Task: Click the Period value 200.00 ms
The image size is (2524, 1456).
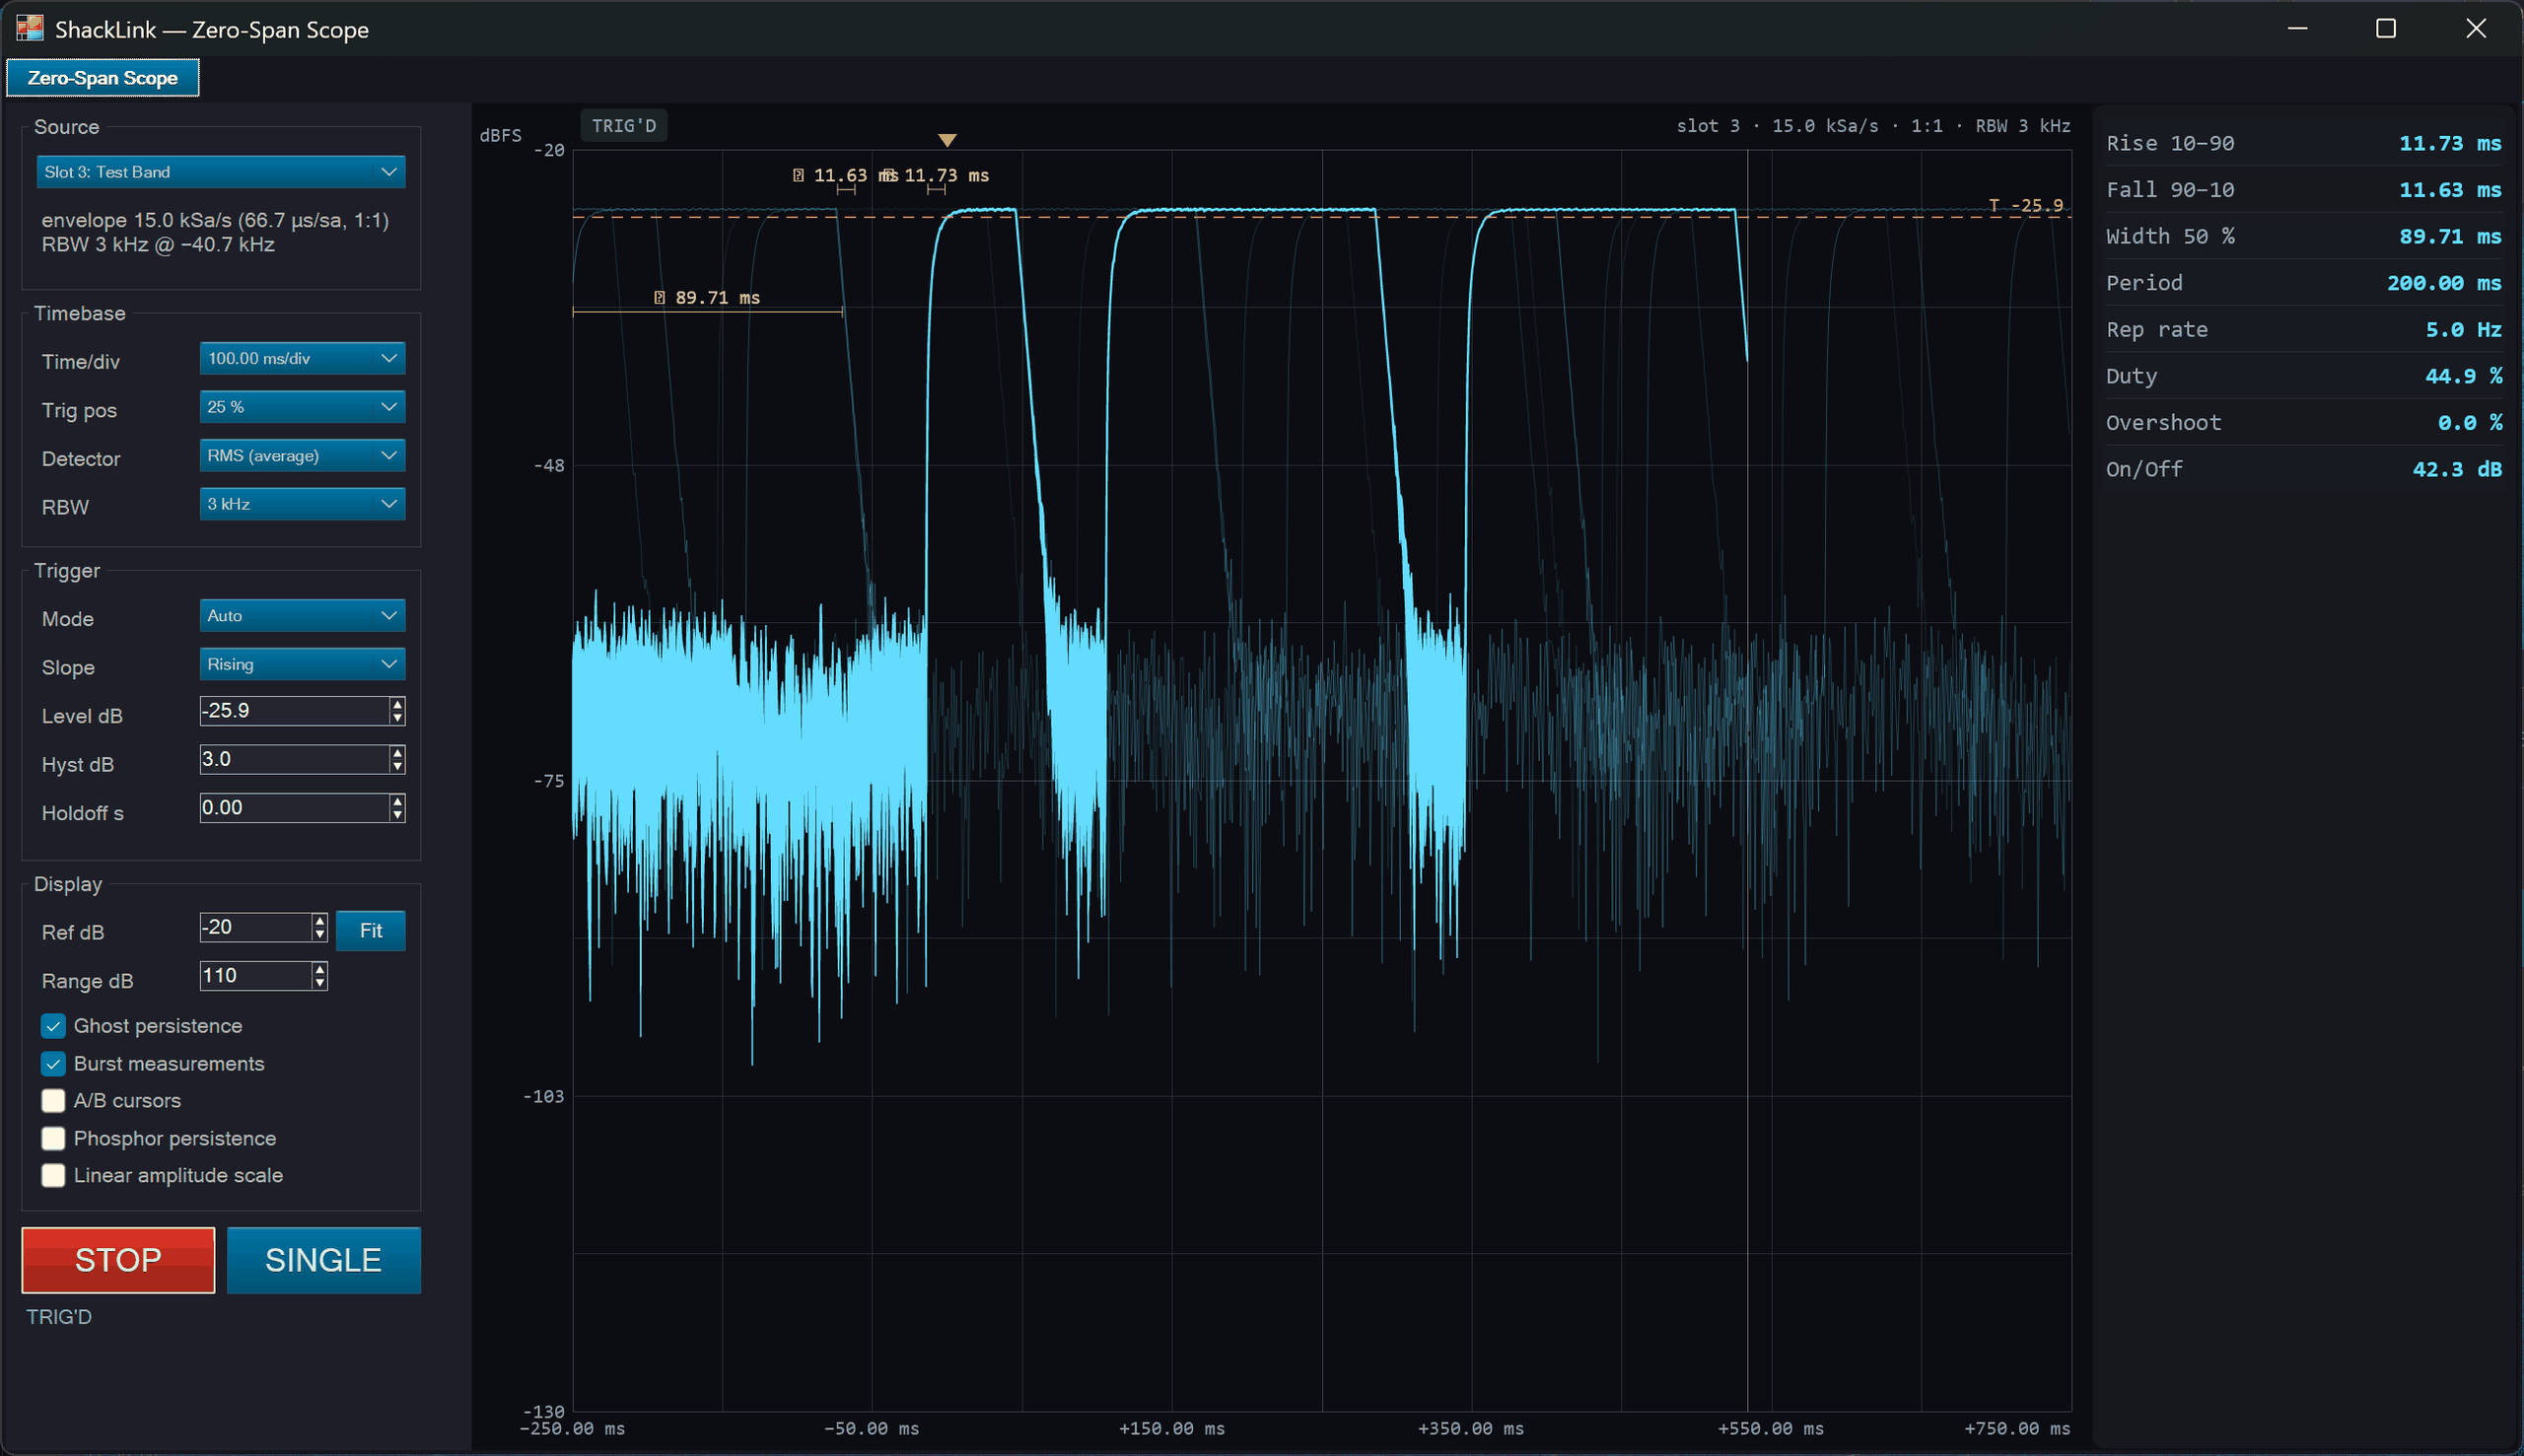Action: [x=2444, y=283]
